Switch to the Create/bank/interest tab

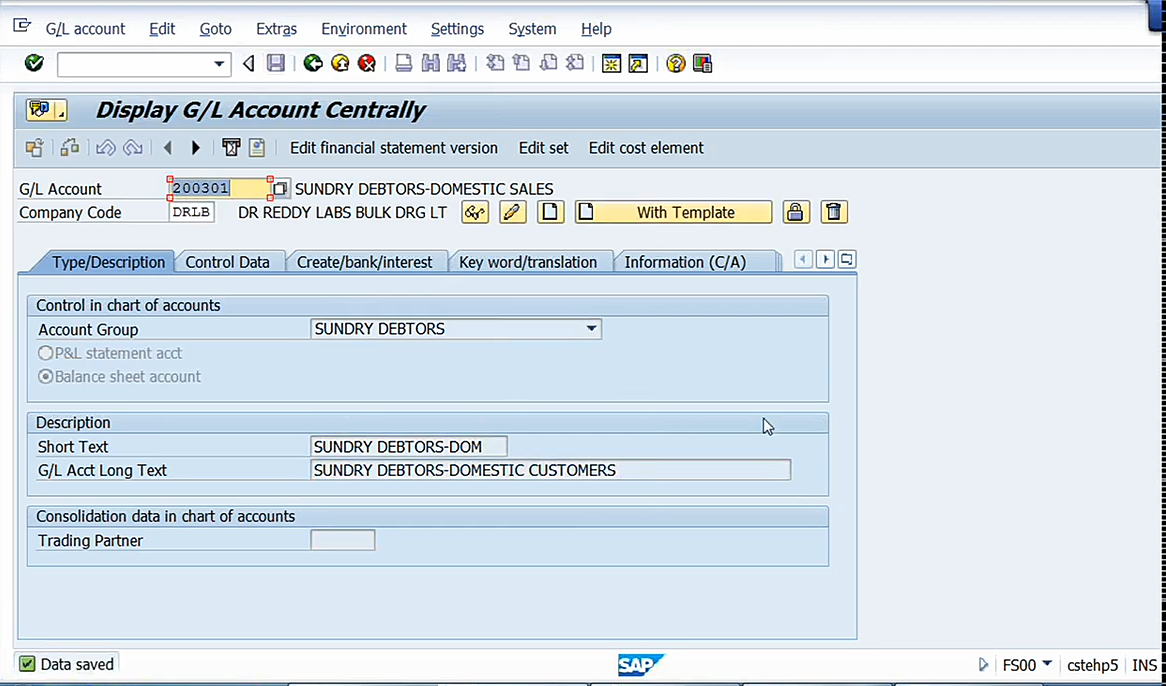click(x=364, y=262)
